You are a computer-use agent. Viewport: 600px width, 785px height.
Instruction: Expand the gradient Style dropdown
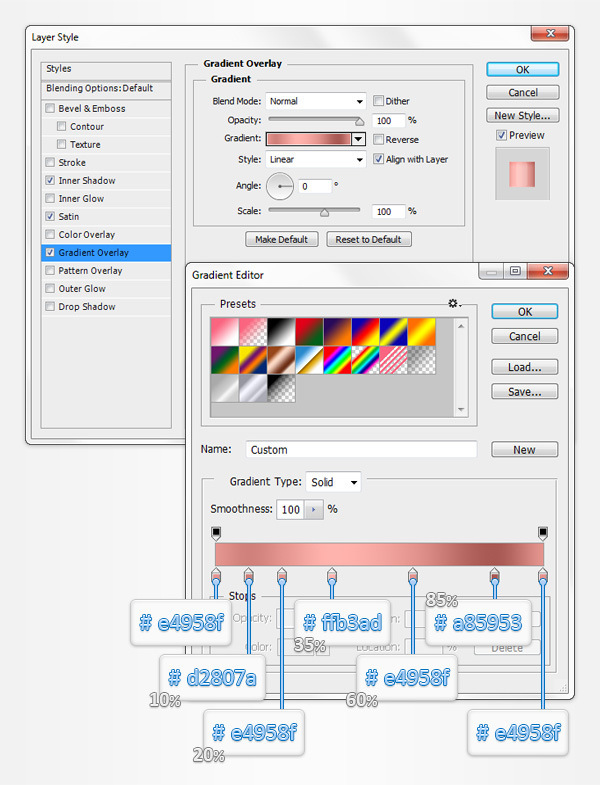click(x=316, y=159)
